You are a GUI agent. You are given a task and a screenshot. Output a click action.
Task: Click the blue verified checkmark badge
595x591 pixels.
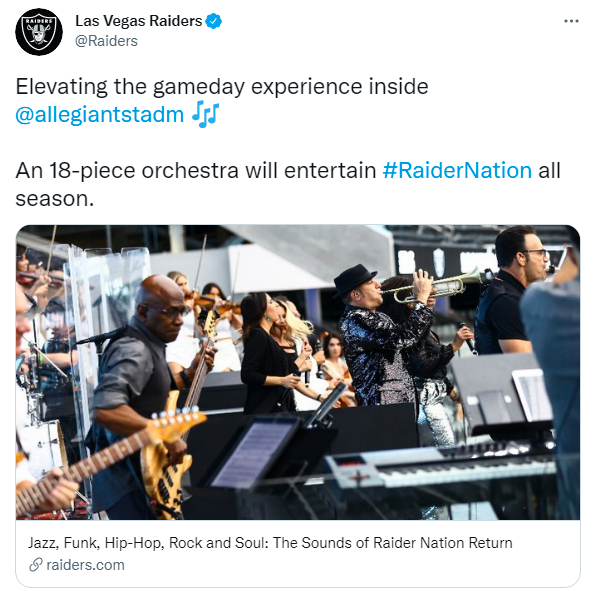point(214,21)
